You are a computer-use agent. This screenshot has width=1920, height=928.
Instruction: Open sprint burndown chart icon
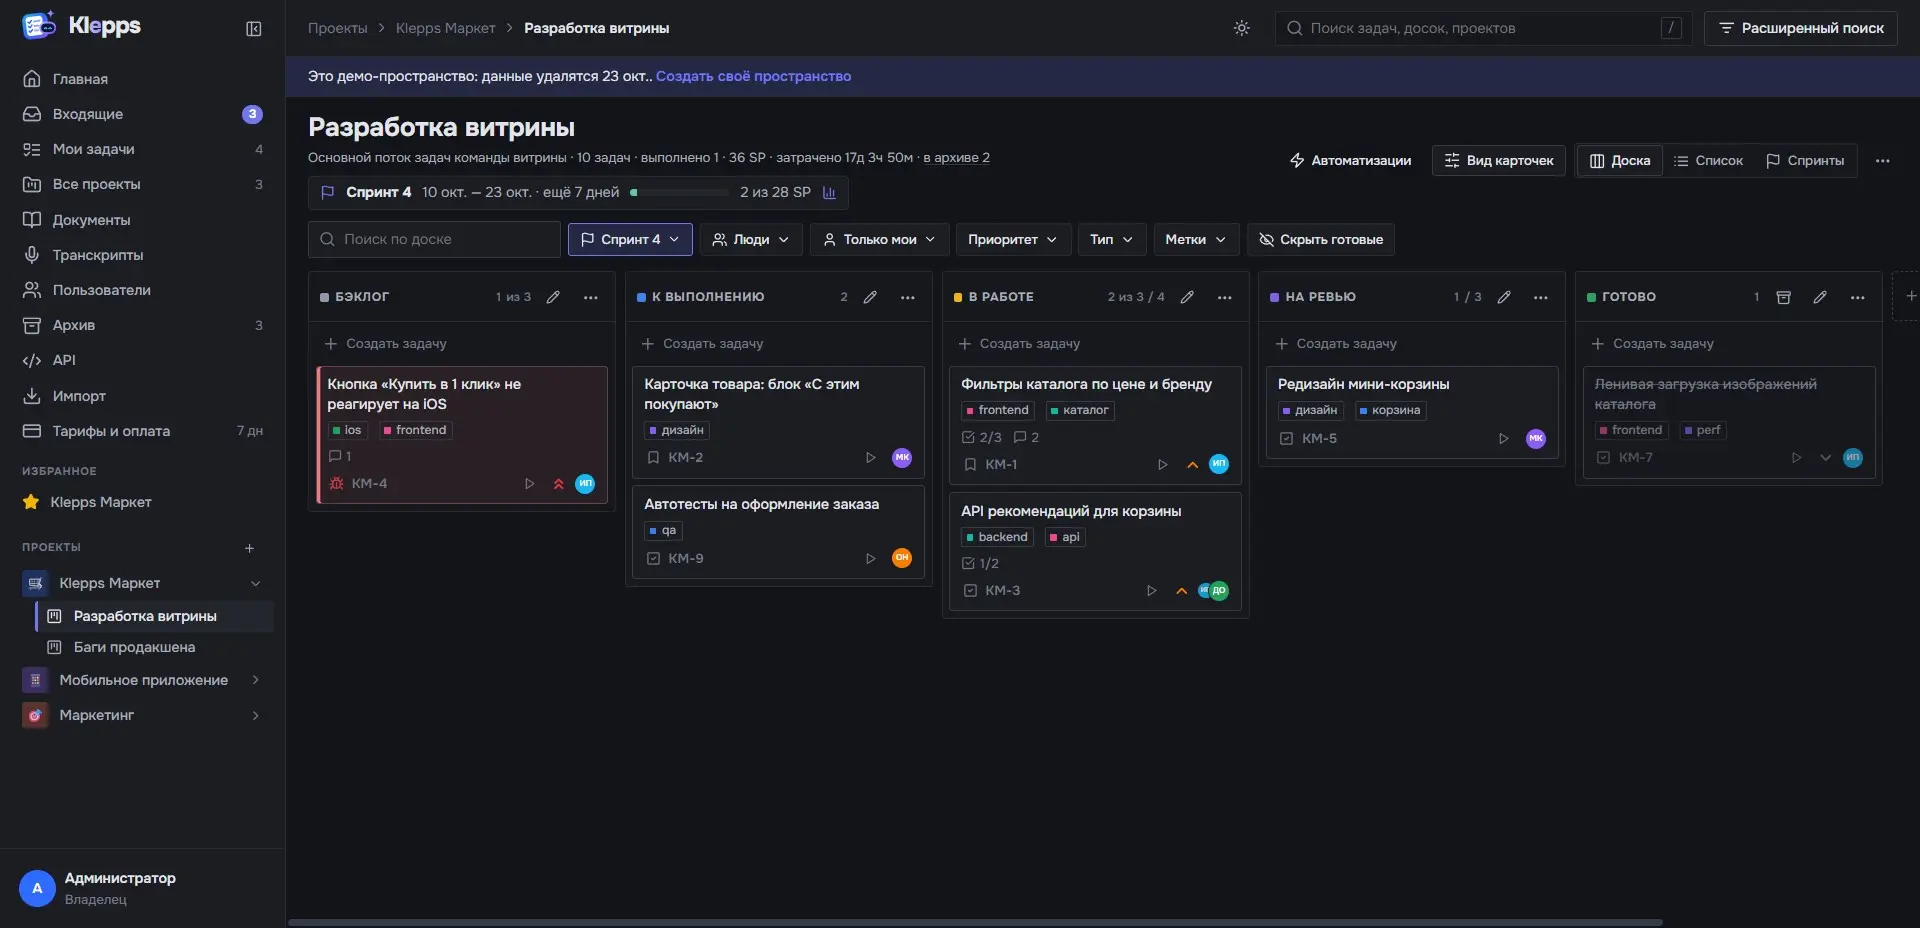[x=829, y=192]
